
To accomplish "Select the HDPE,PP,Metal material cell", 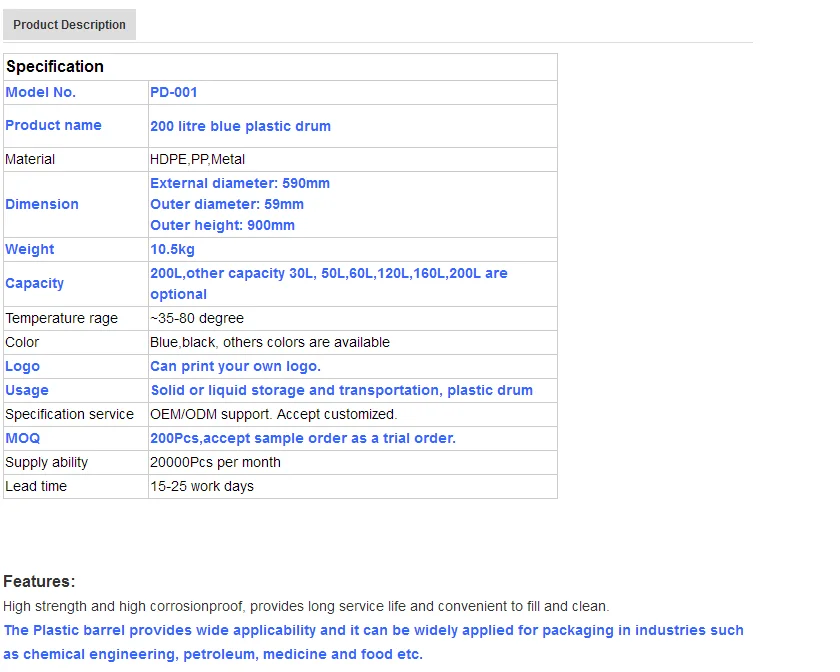I will tap(197, 159).
